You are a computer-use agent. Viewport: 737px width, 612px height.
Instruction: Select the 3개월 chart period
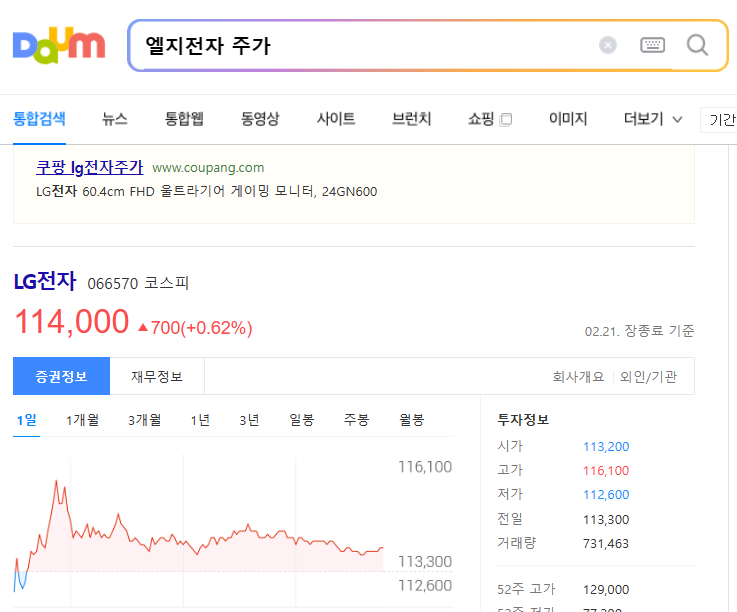pos(144,420)
